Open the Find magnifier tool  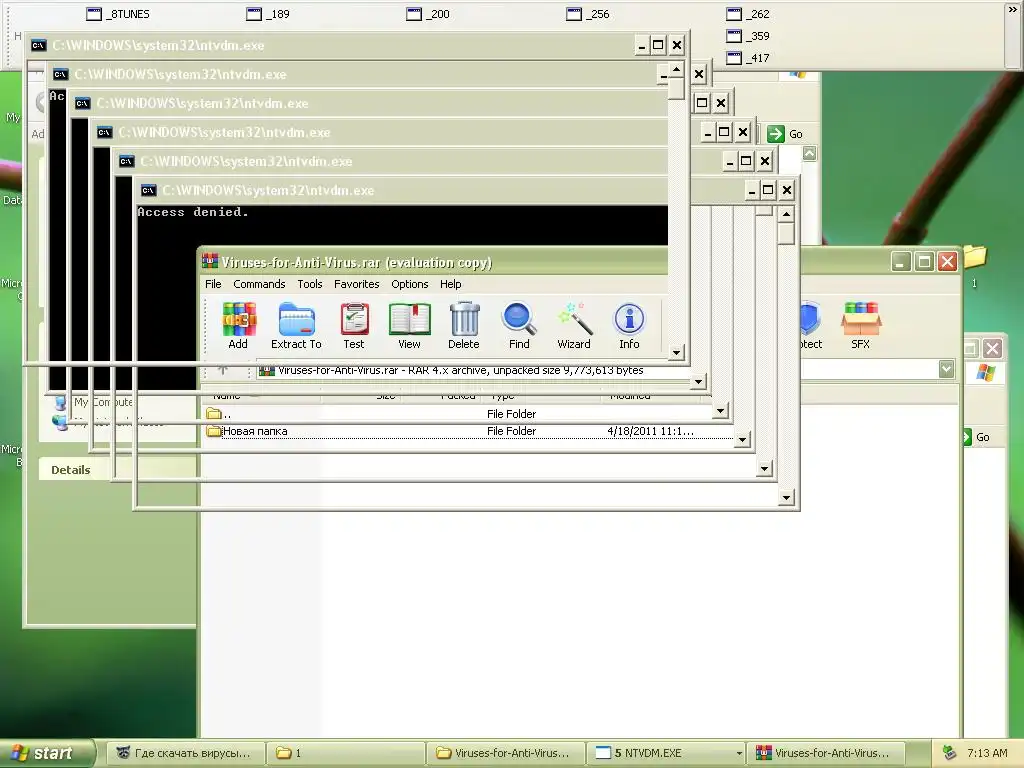tap(519, 325)
